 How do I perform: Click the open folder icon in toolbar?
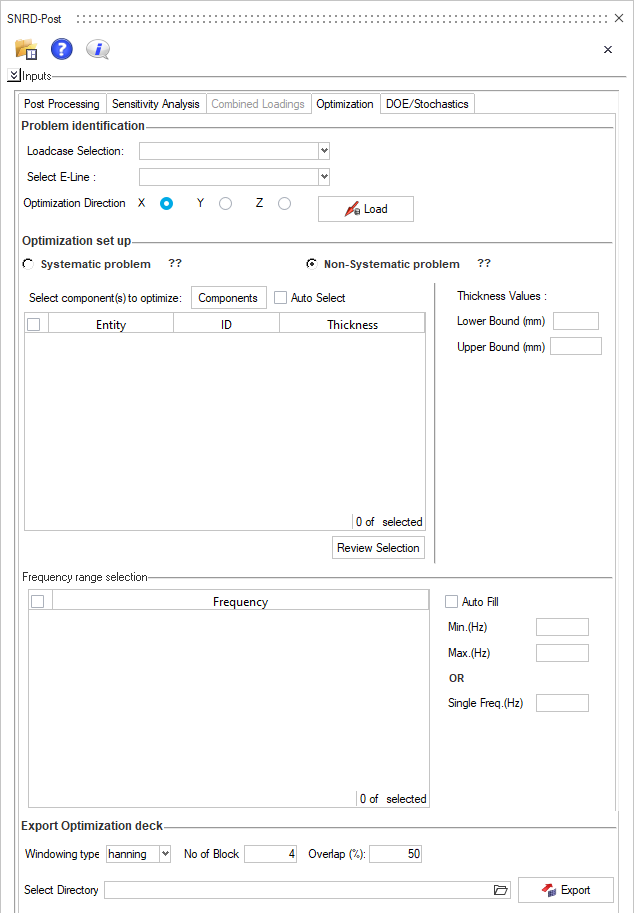[26, 50]
